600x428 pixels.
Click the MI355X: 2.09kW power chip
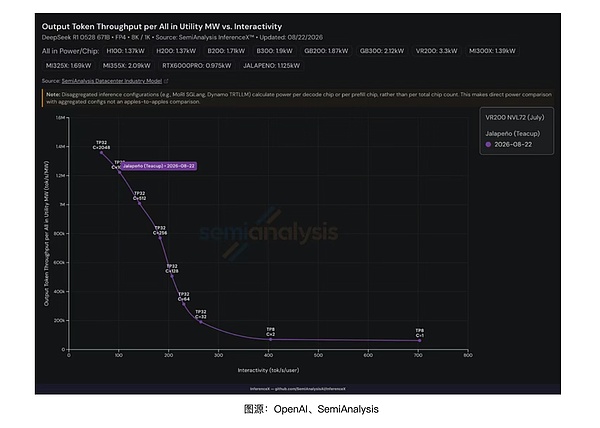click(x=127, y=66)
